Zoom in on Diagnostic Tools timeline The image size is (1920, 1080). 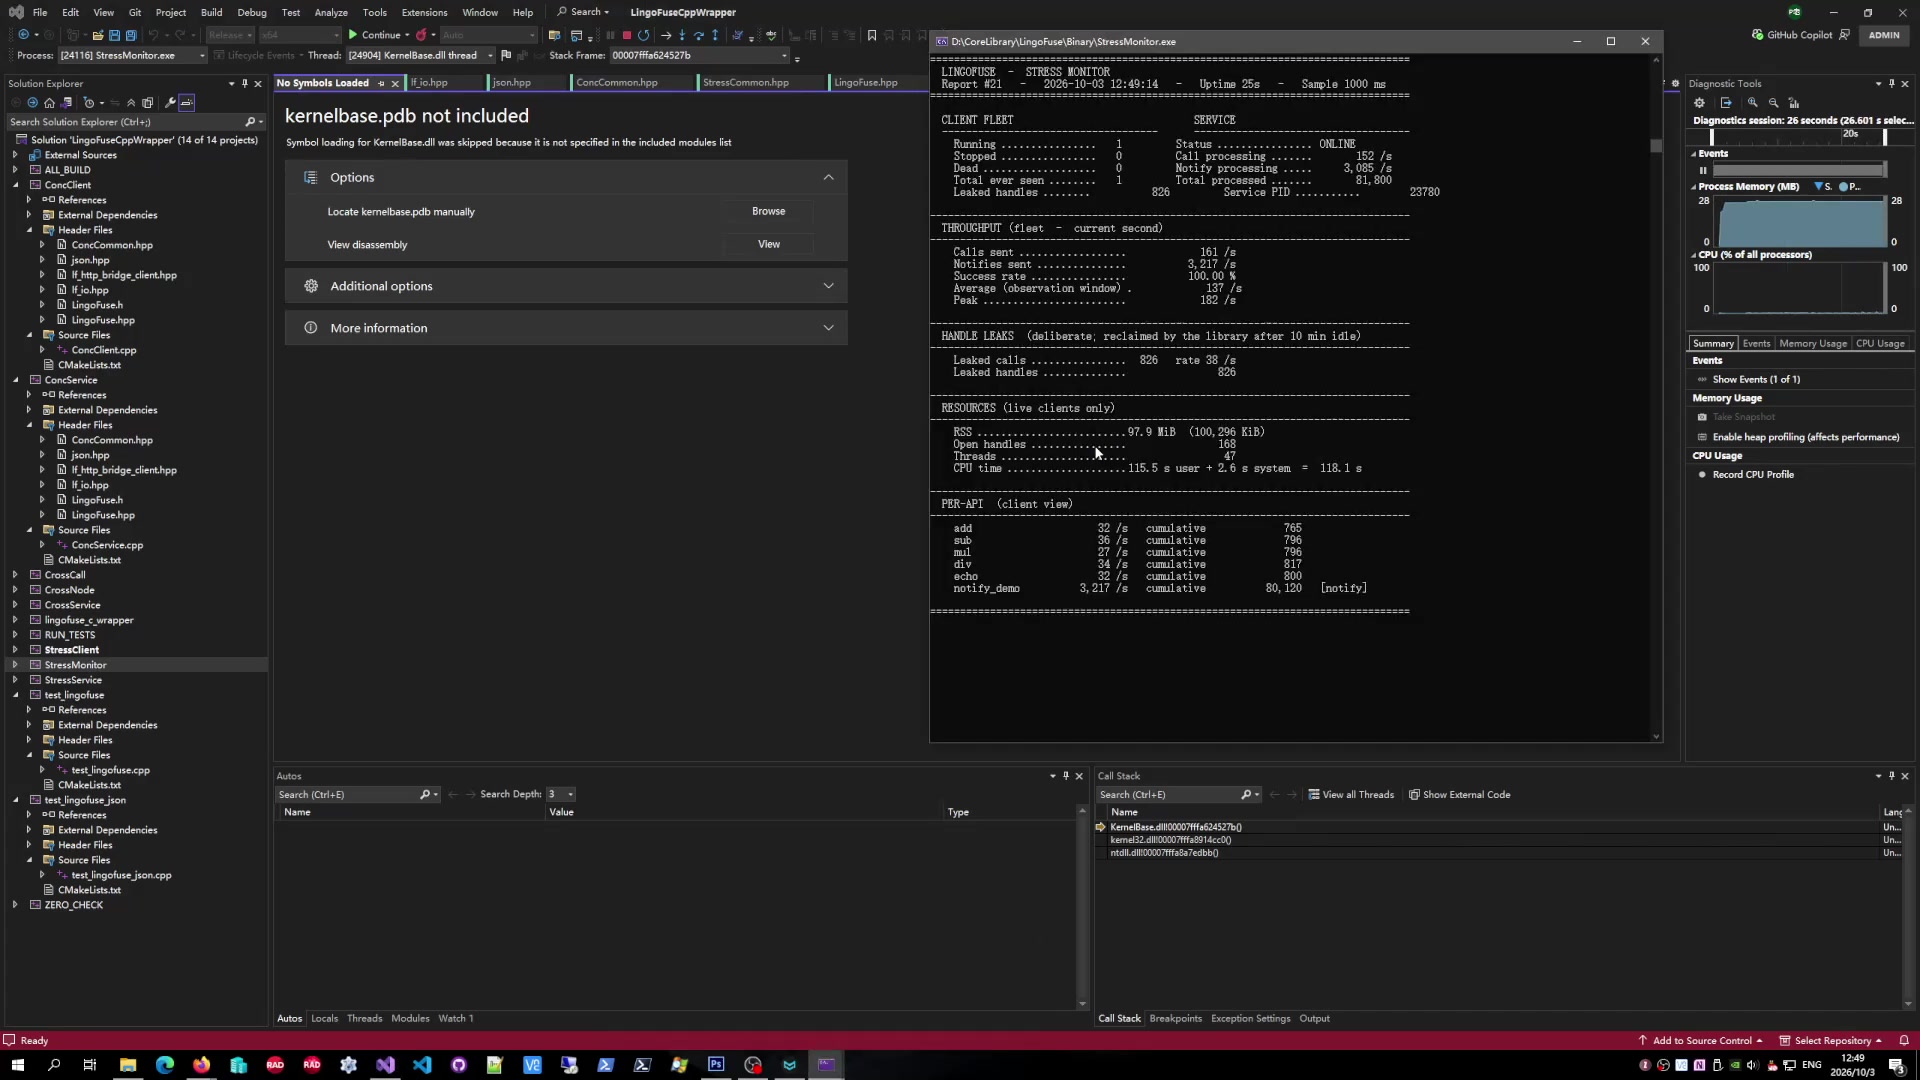(1752, 103)
